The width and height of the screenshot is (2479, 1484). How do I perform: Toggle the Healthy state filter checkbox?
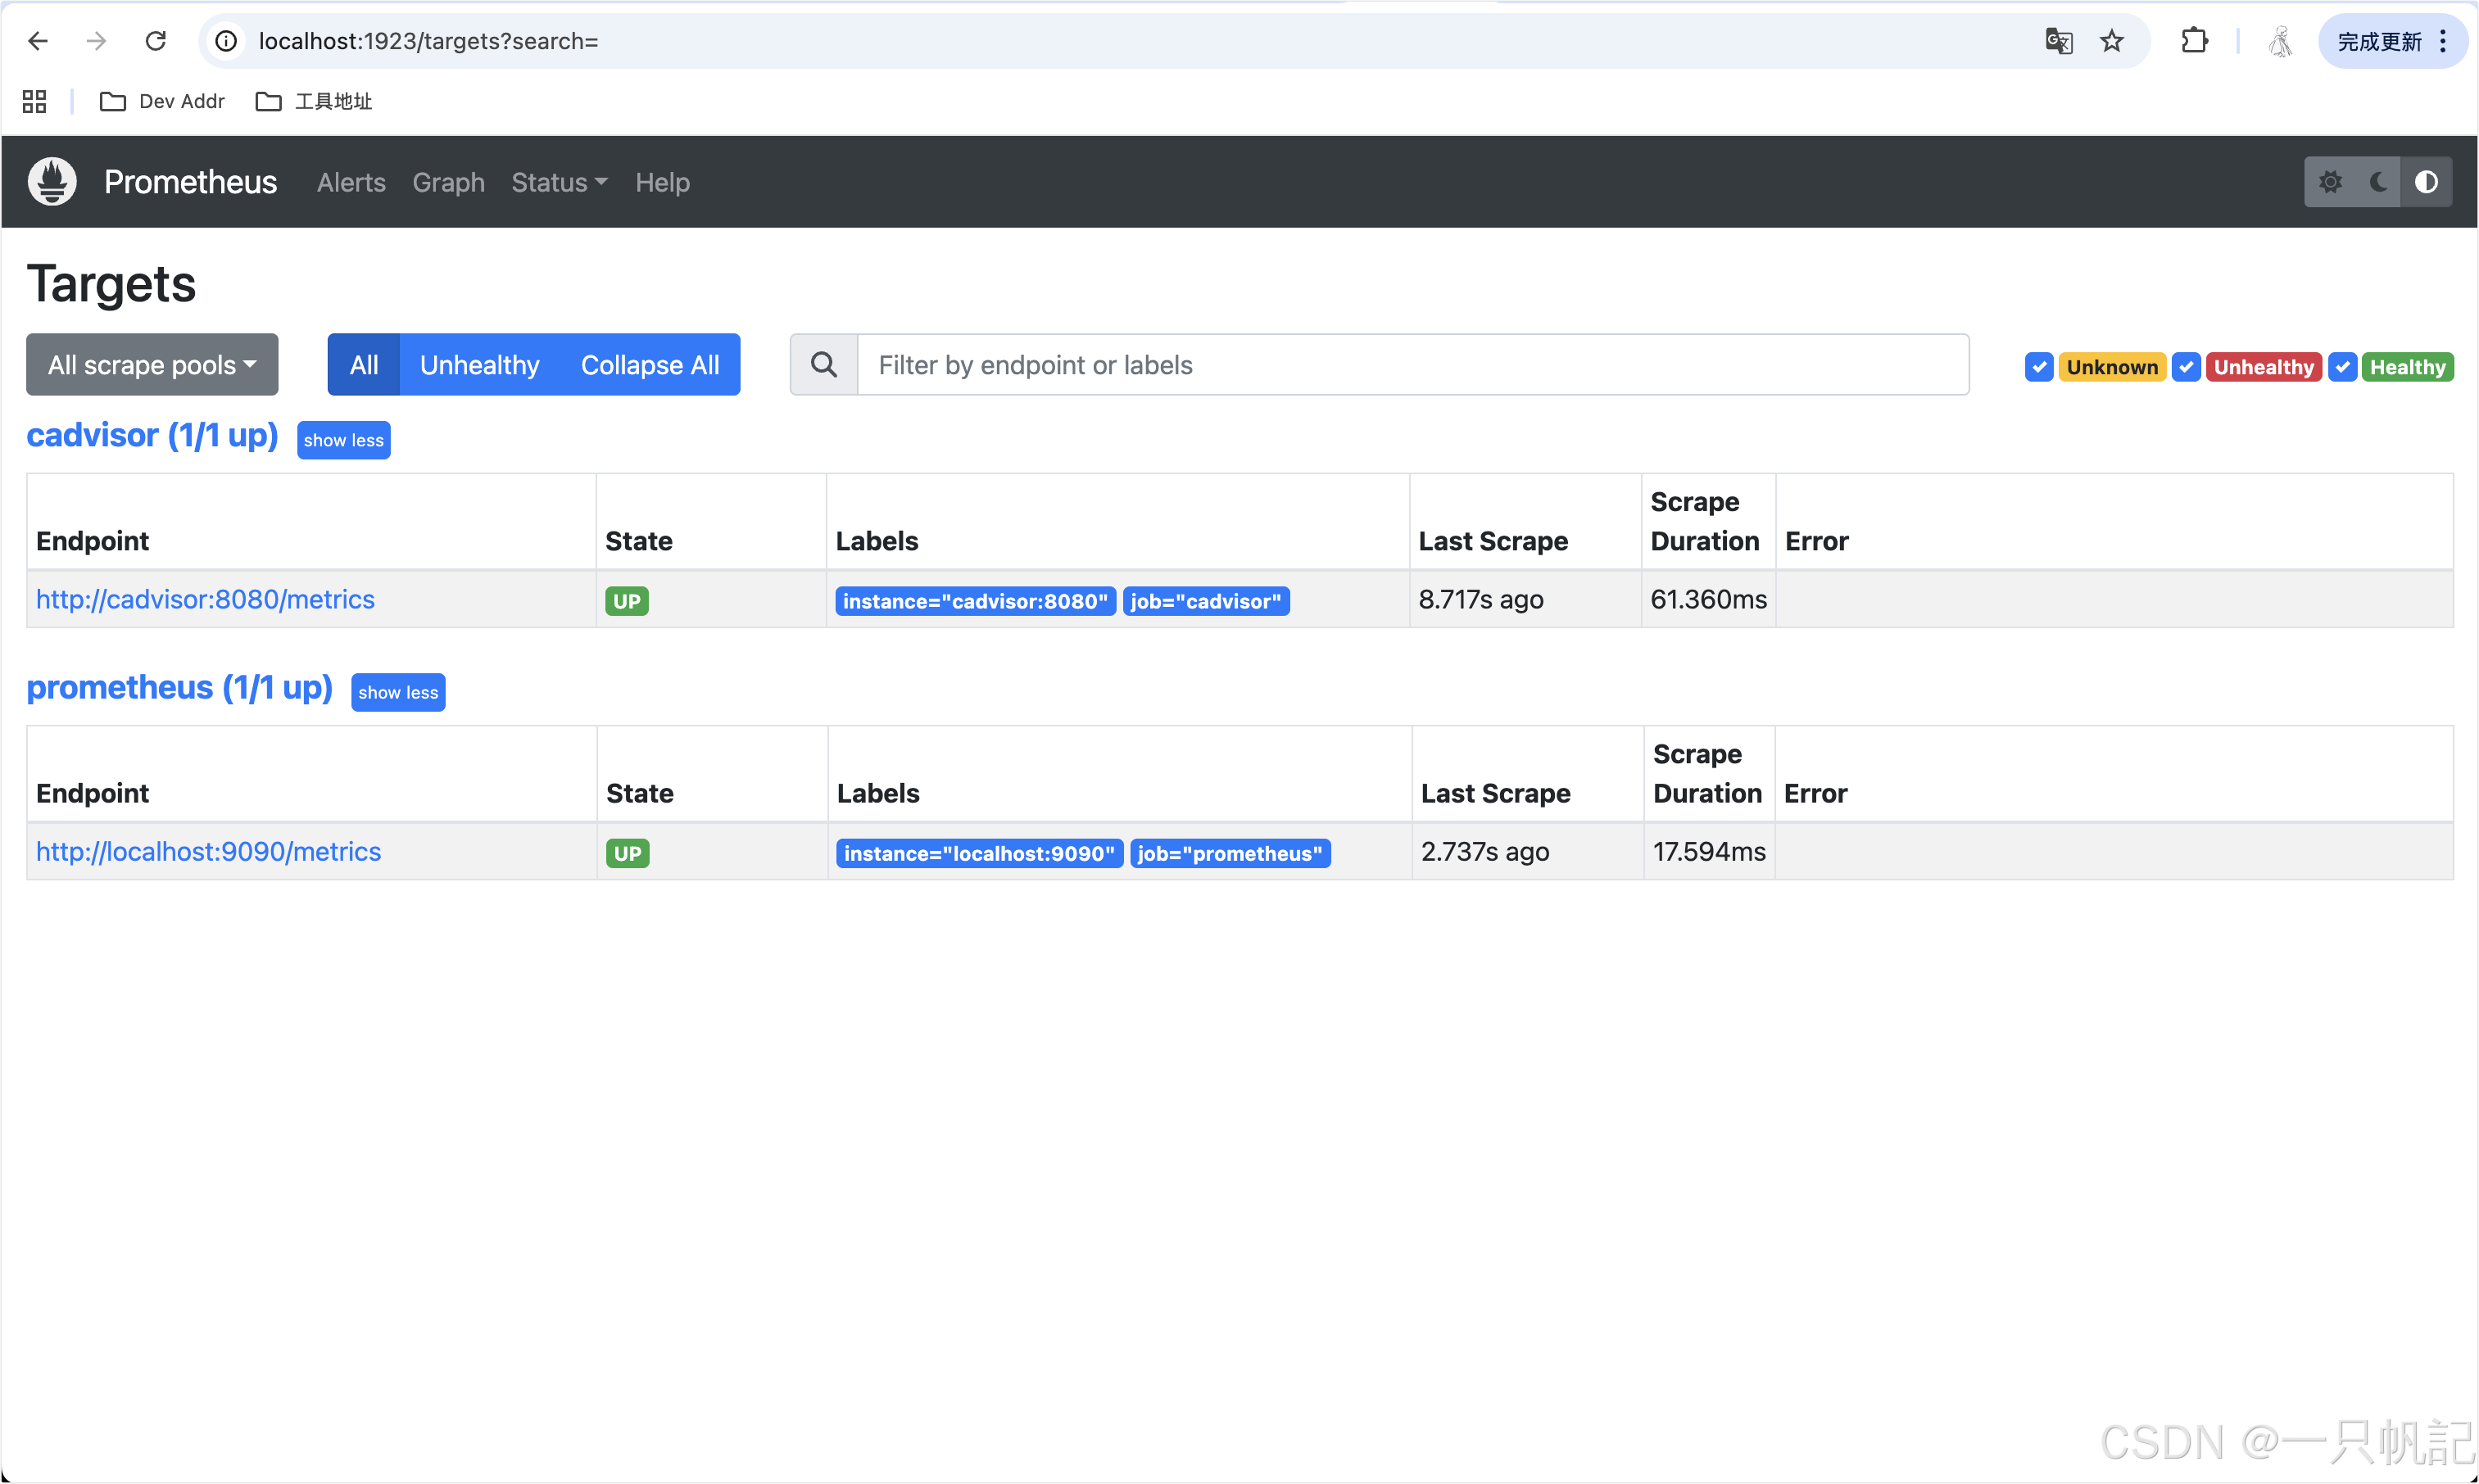[x=2343, y=367]
